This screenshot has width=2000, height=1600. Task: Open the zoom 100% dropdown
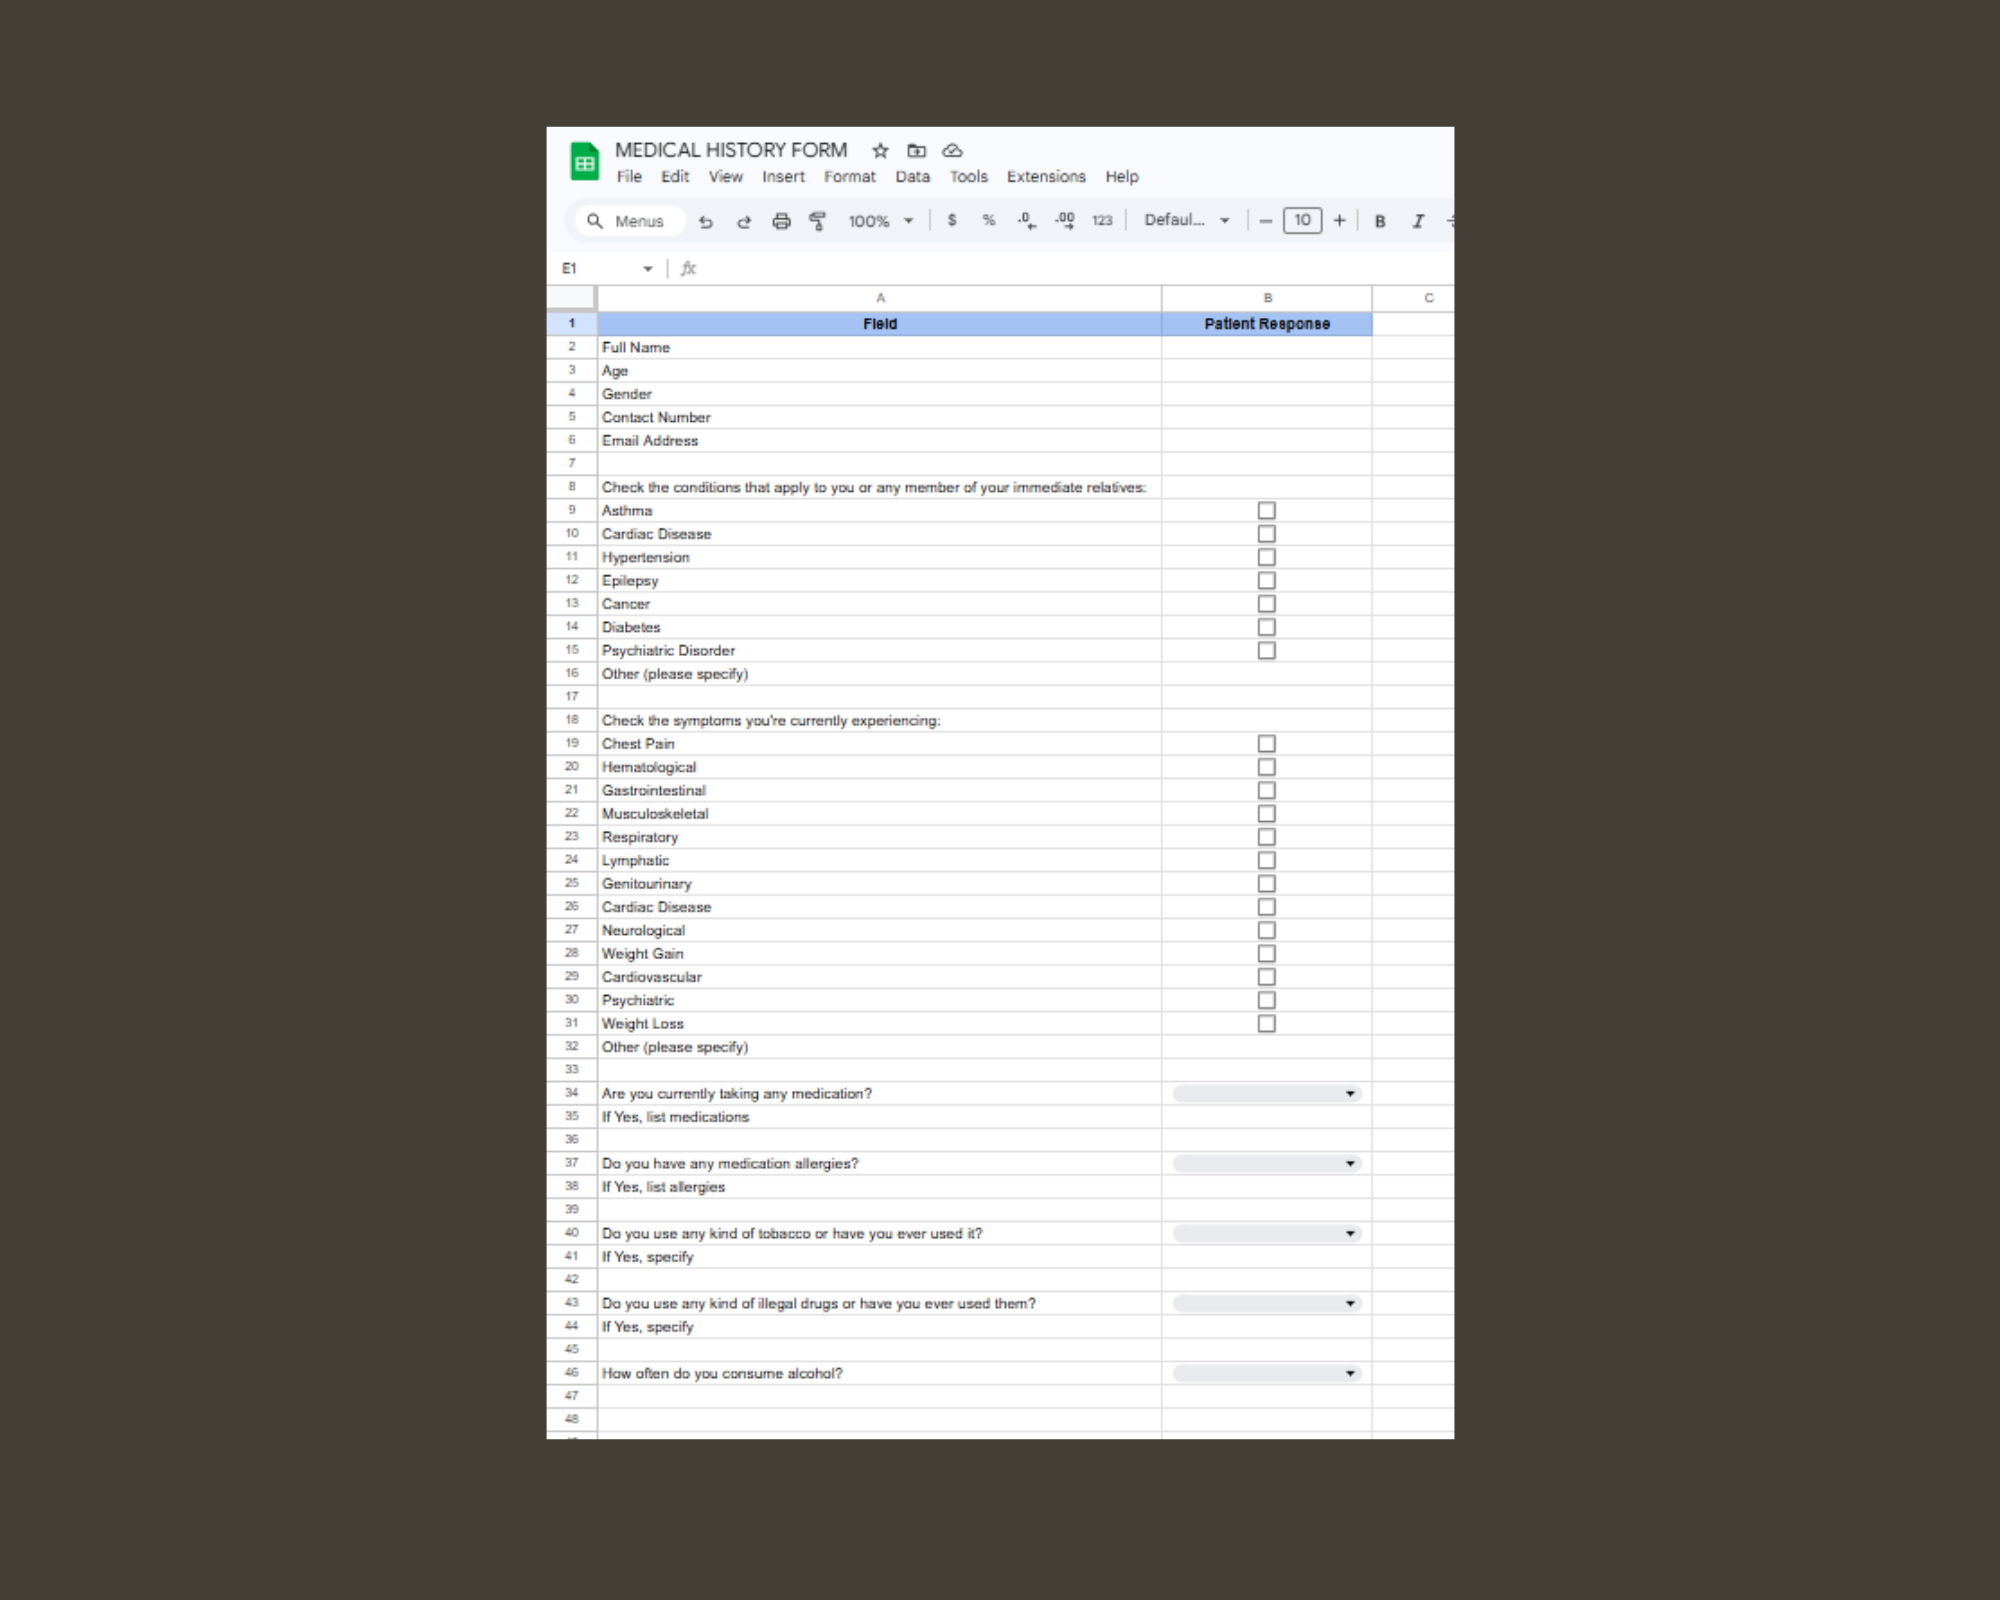880,221
